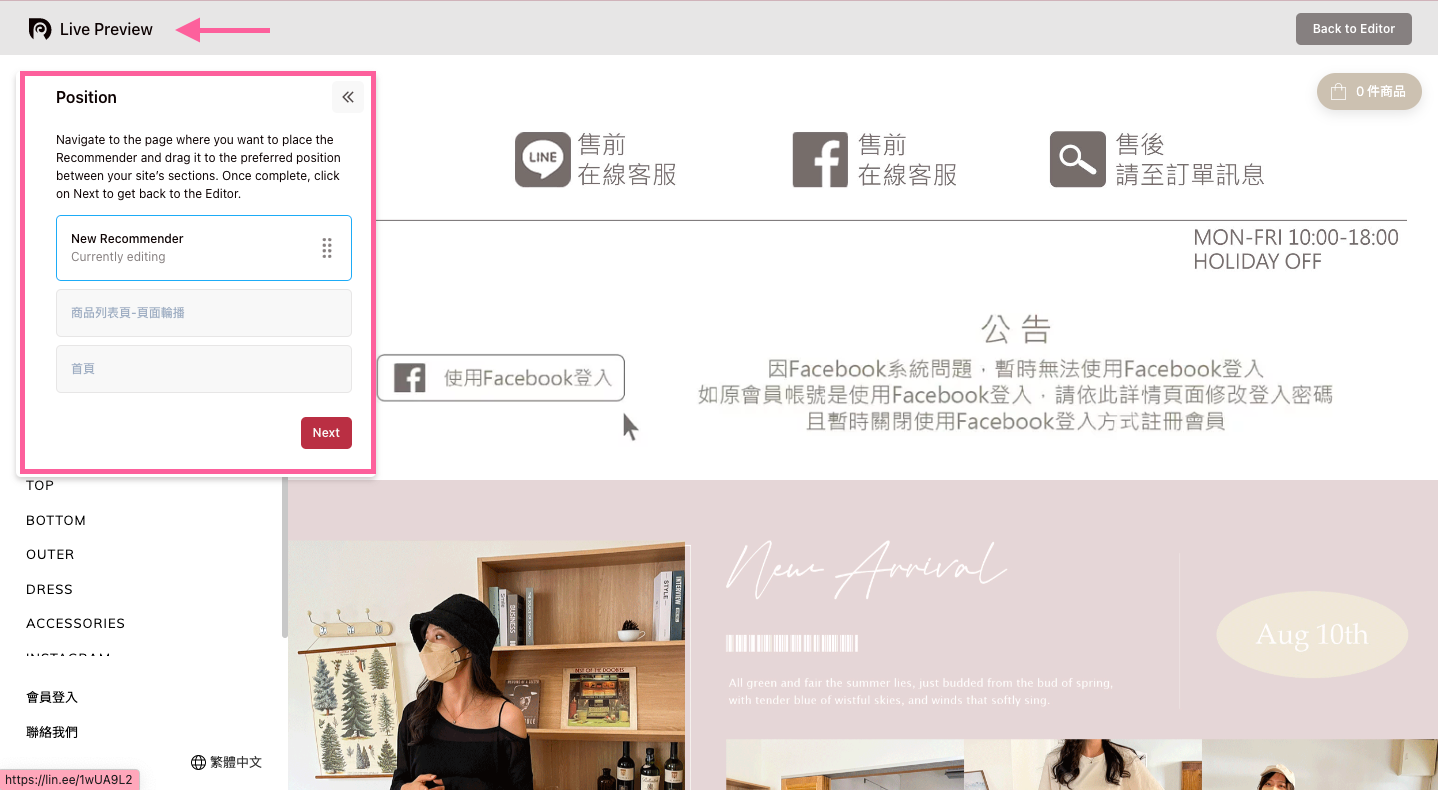1438x790 pixels.
Task: Click 會員登入 link
Action: pyautogui.click(x=52, y=698)
